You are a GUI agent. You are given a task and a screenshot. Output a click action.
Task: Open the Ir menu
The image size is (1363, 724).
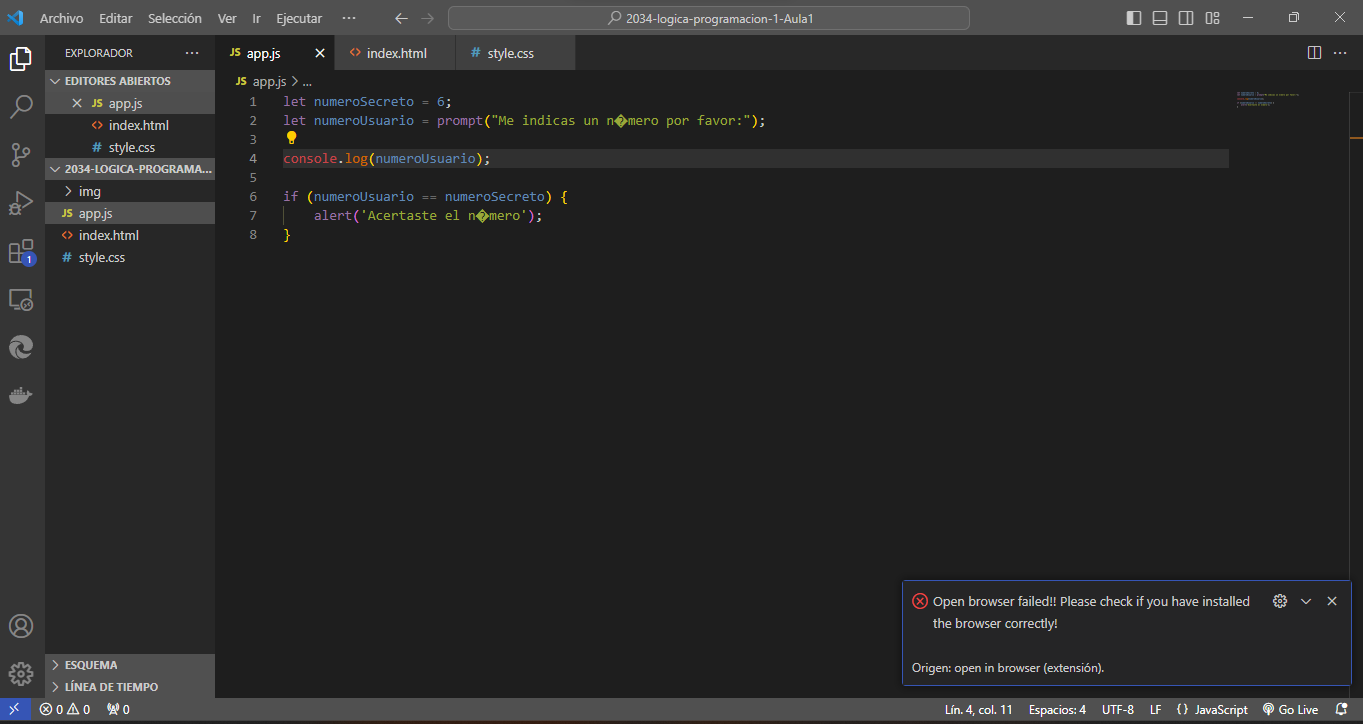coord(257,18)
